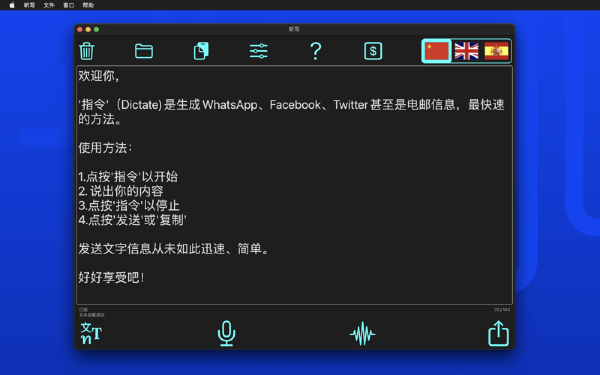Click the green zoom window button

coord(96,29)
